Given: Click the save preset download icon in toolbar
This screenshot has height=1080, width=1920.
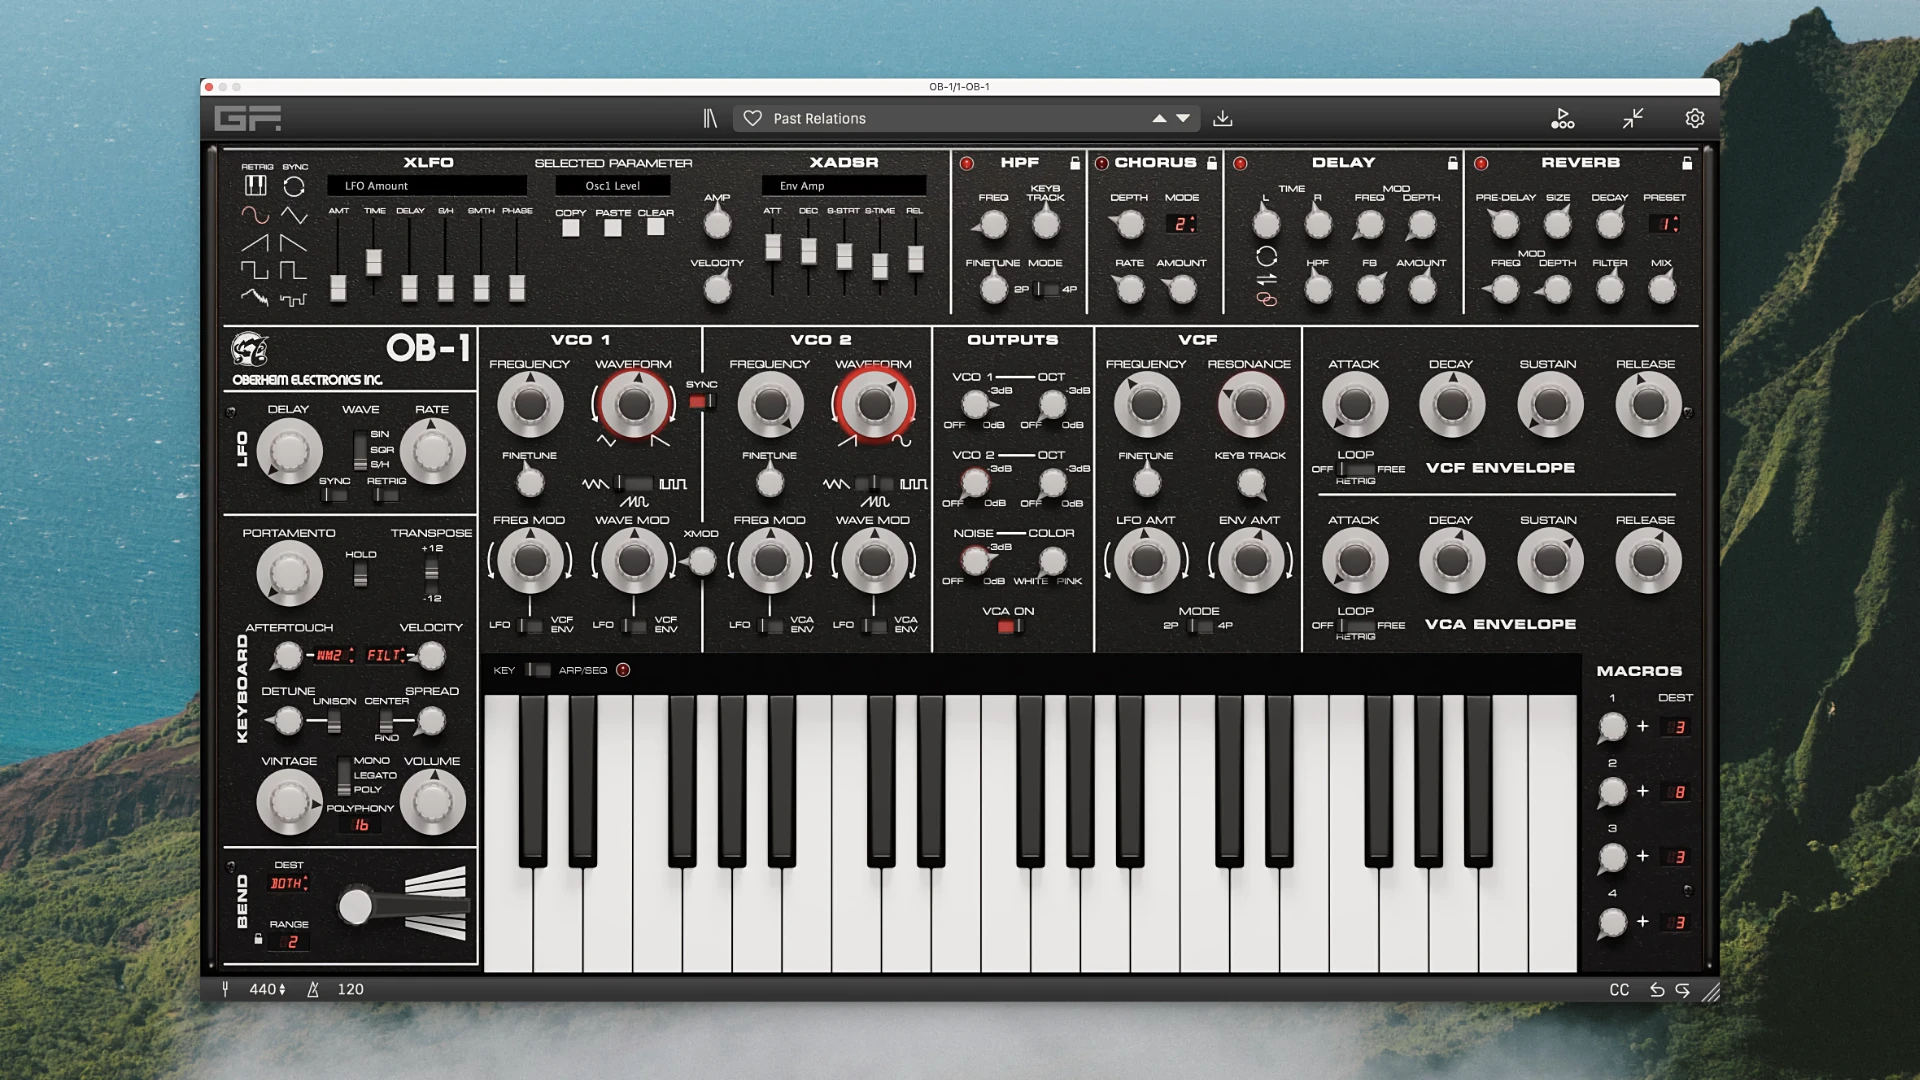Looking at the screenshot, I should 1221,118.
